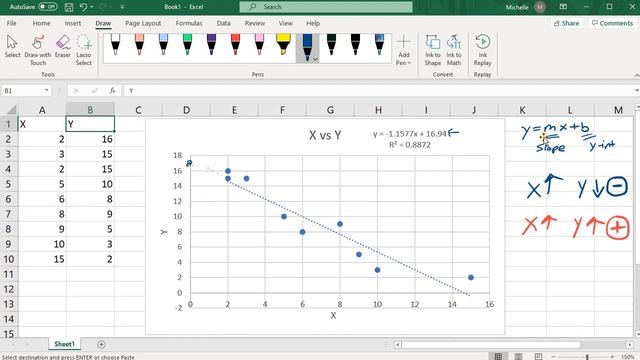
Task: Adjust the zoom slider
Action: pyautogui.click(x=587, y=357)
